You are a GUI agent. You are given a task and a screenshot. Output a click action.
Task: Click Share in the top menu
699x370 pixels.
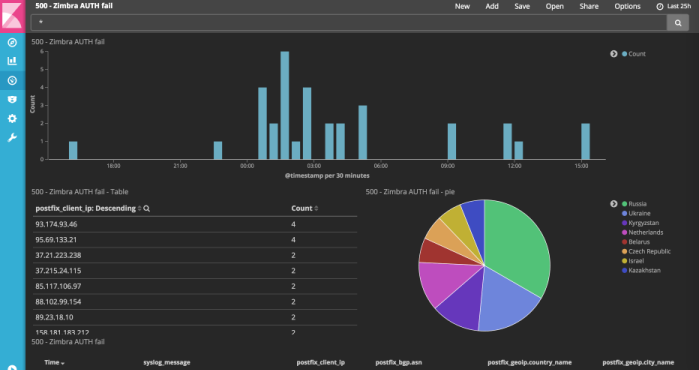(589, 7)
